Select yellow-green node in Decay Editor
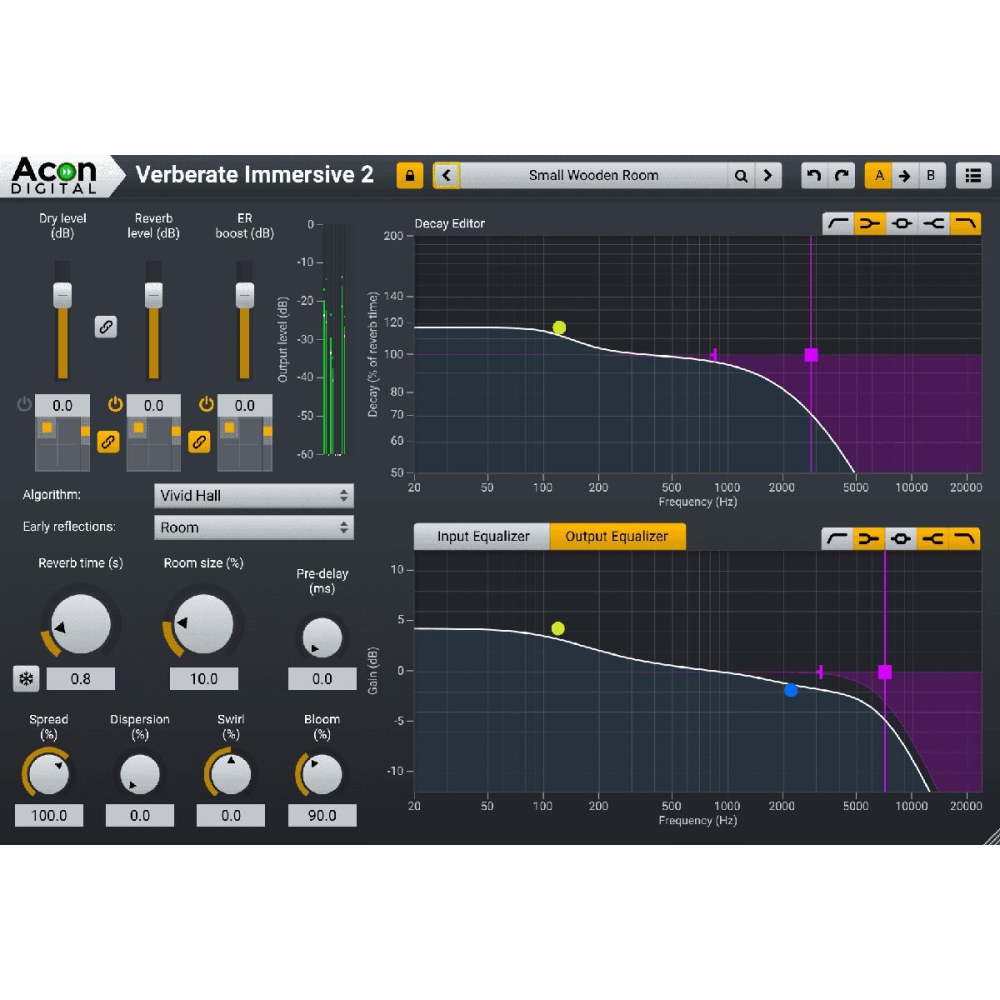The image size is (1000, 1000). [x=559, y=328]
